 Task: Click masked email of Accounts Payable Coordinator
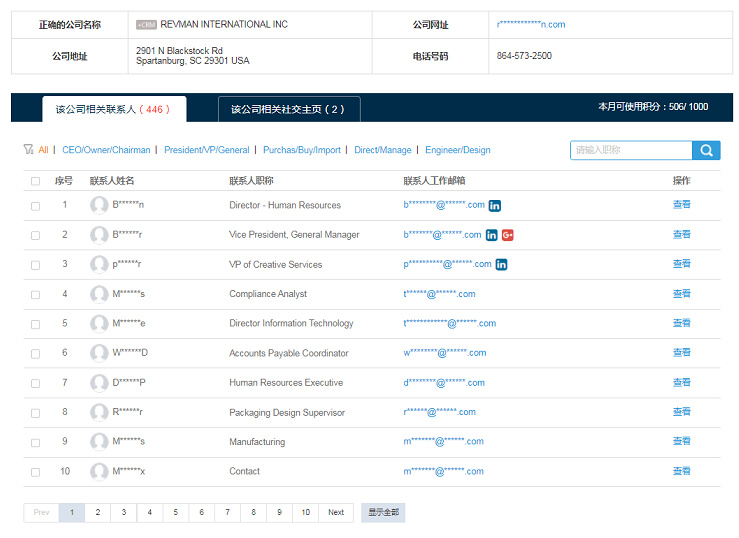pos(444,353)
